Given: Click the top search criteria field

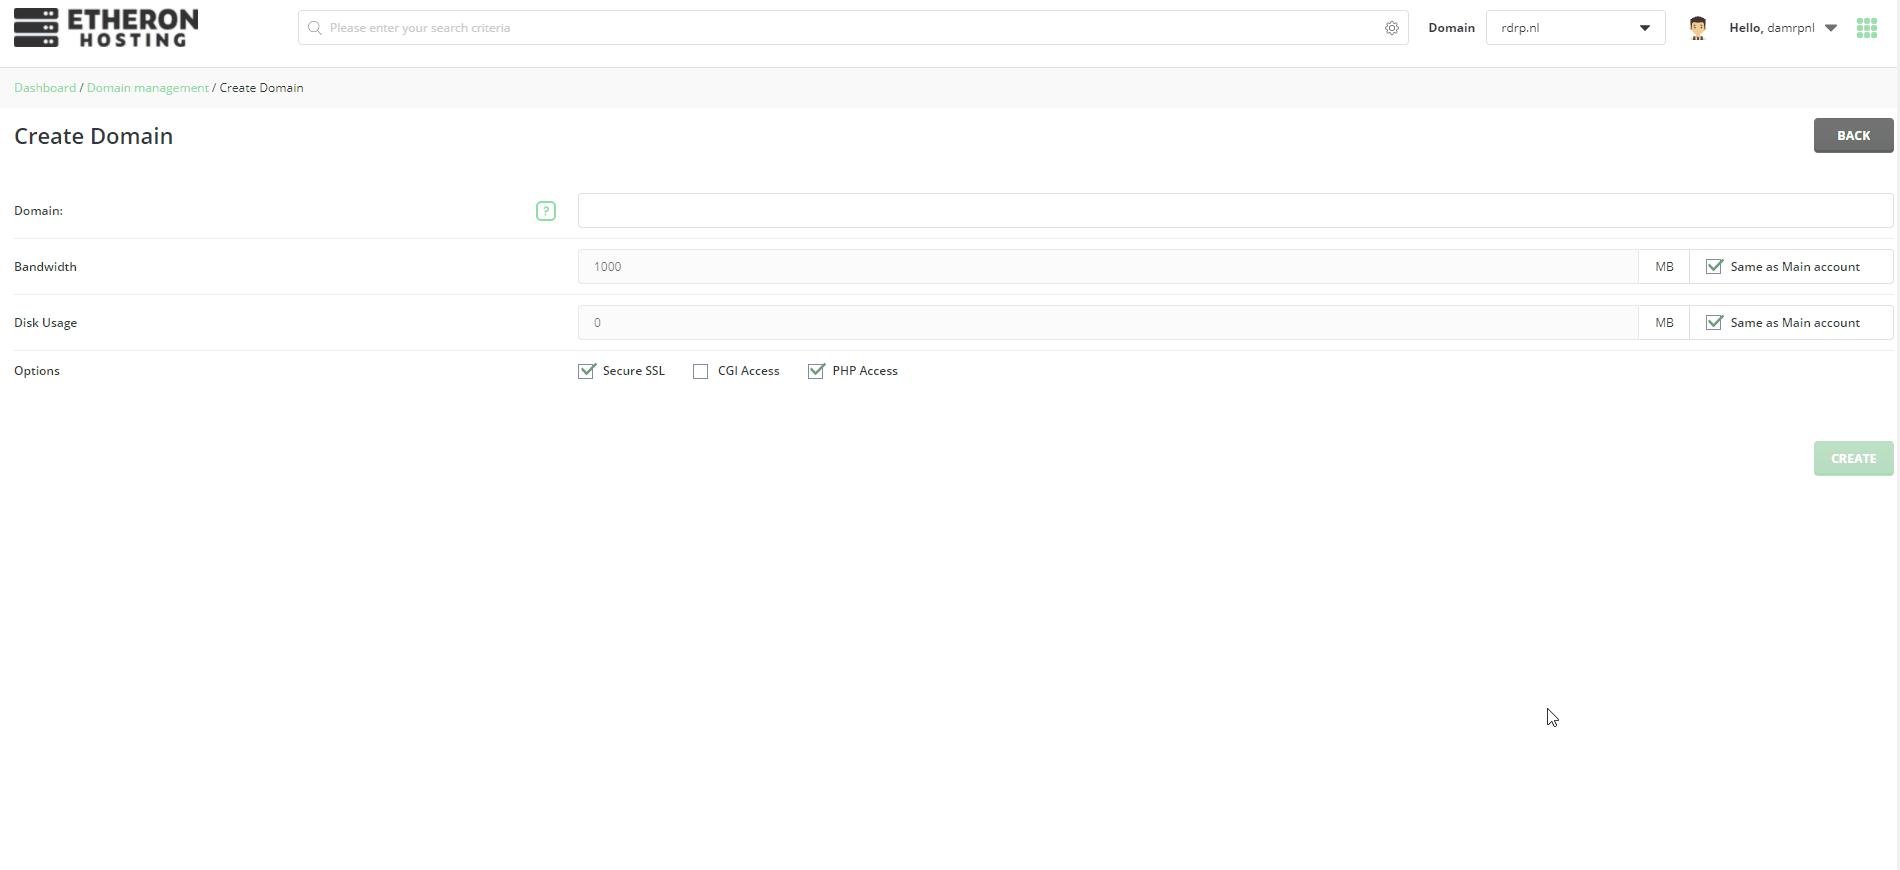Looking at the screenshot, I should coord(850,28).
